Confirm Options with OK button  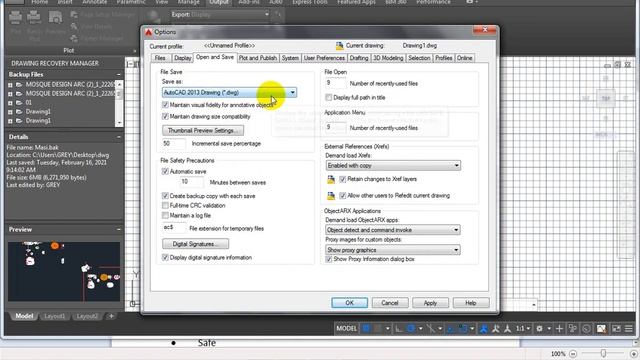click(349, 303)
